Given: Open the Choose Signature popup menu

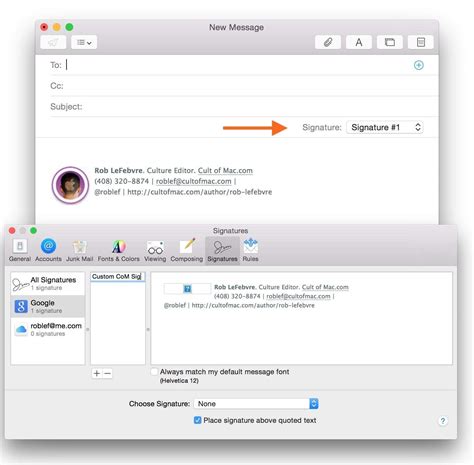Looking at the screenshot, I should [x=256, y=404].
